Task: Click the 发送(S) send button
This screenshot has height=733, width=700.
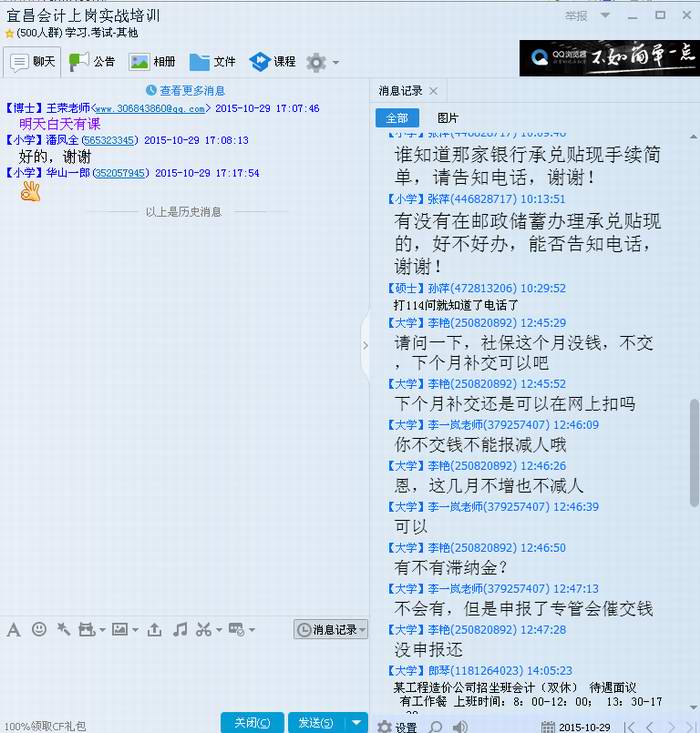Action: (315, 722)
